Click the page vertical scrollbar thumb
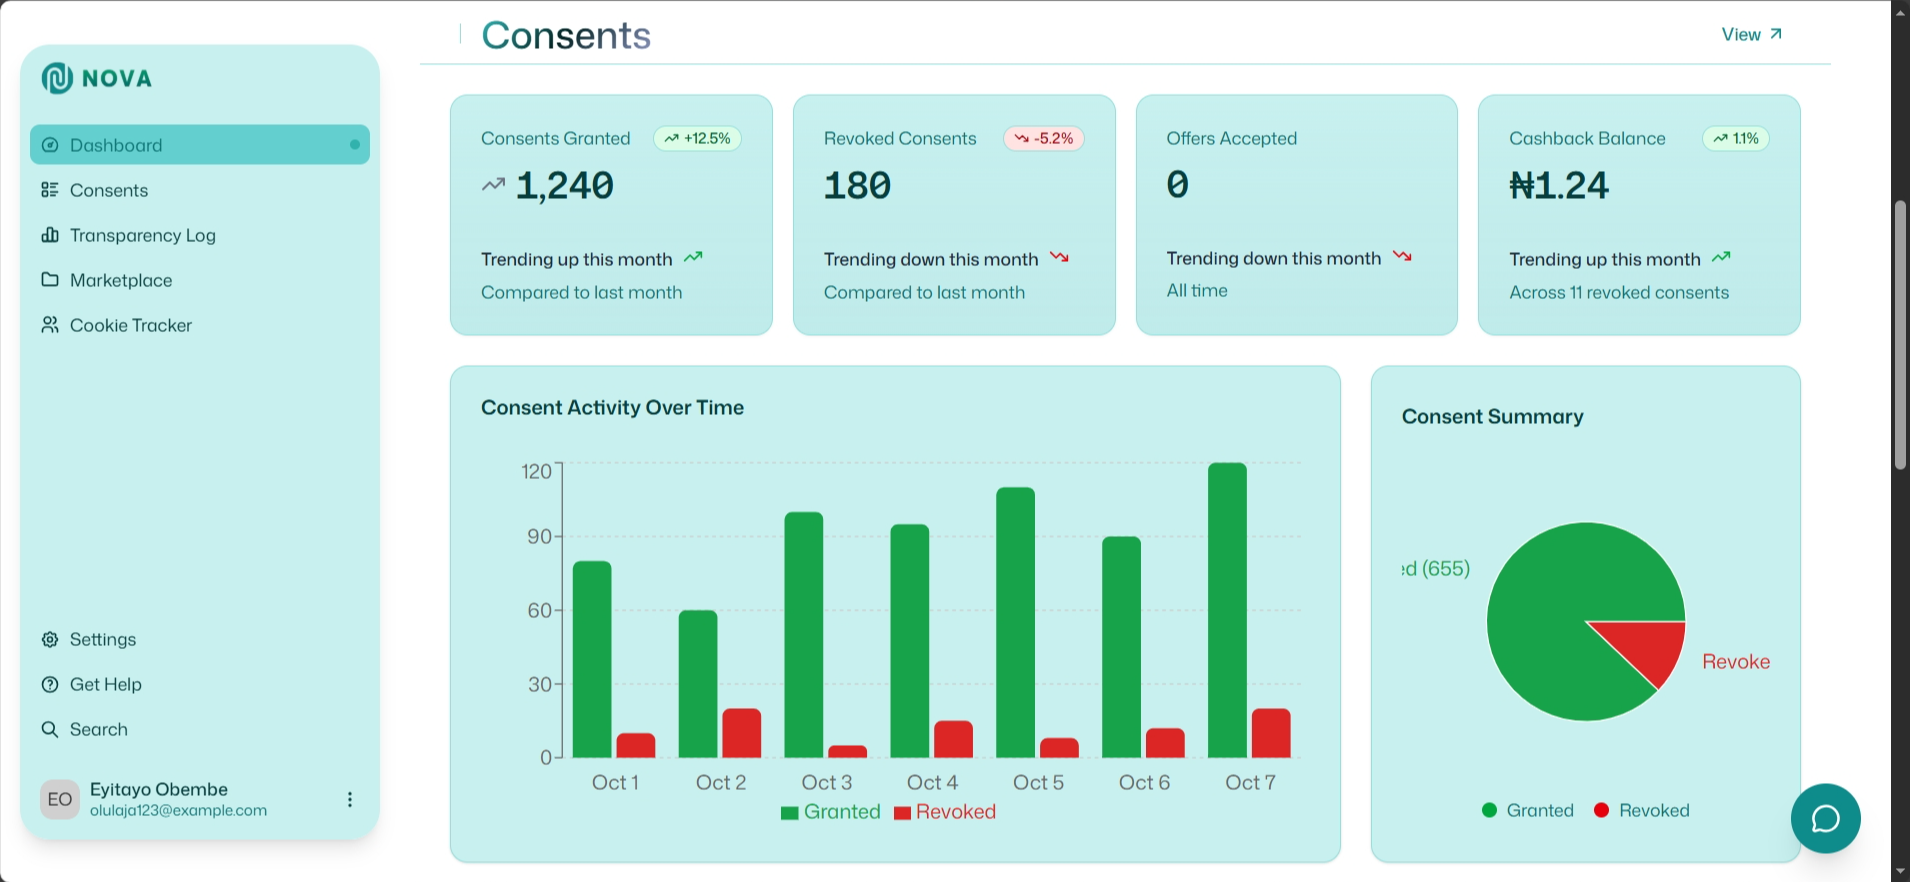The height and width of the screenshot is (882, 1910). 1900,335
